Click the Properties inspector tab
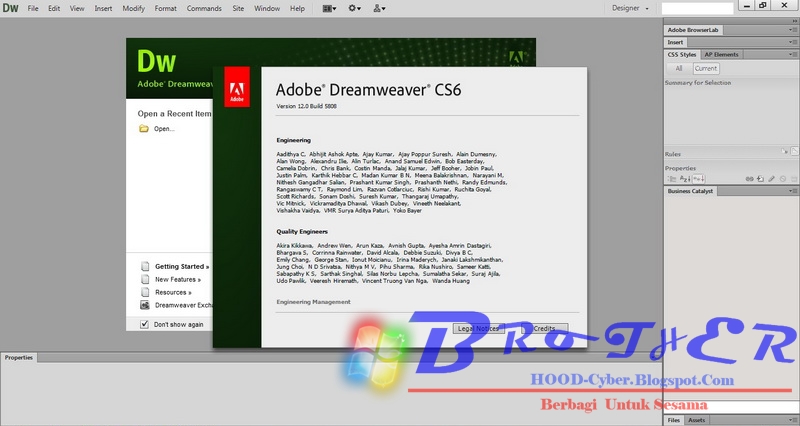Image resolution: width=800 pixels, height=426 pixels. (x=19, y=358)
